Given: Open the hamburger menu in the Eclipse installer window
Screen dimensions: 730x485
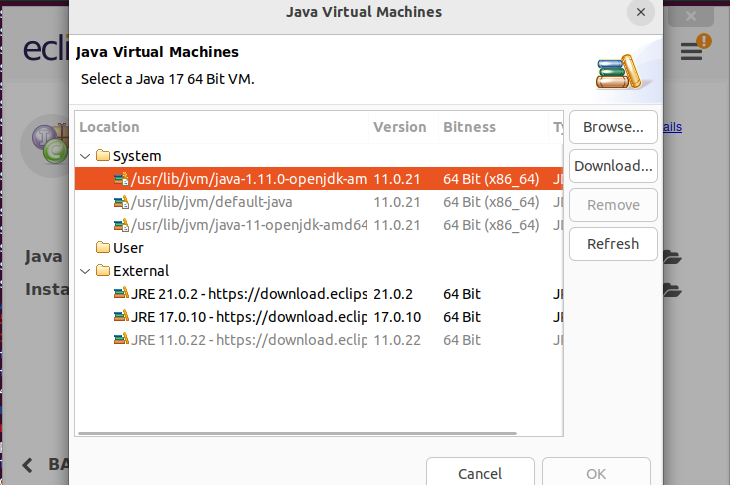Looking at the screenshot, I should [x=691, y=51].
